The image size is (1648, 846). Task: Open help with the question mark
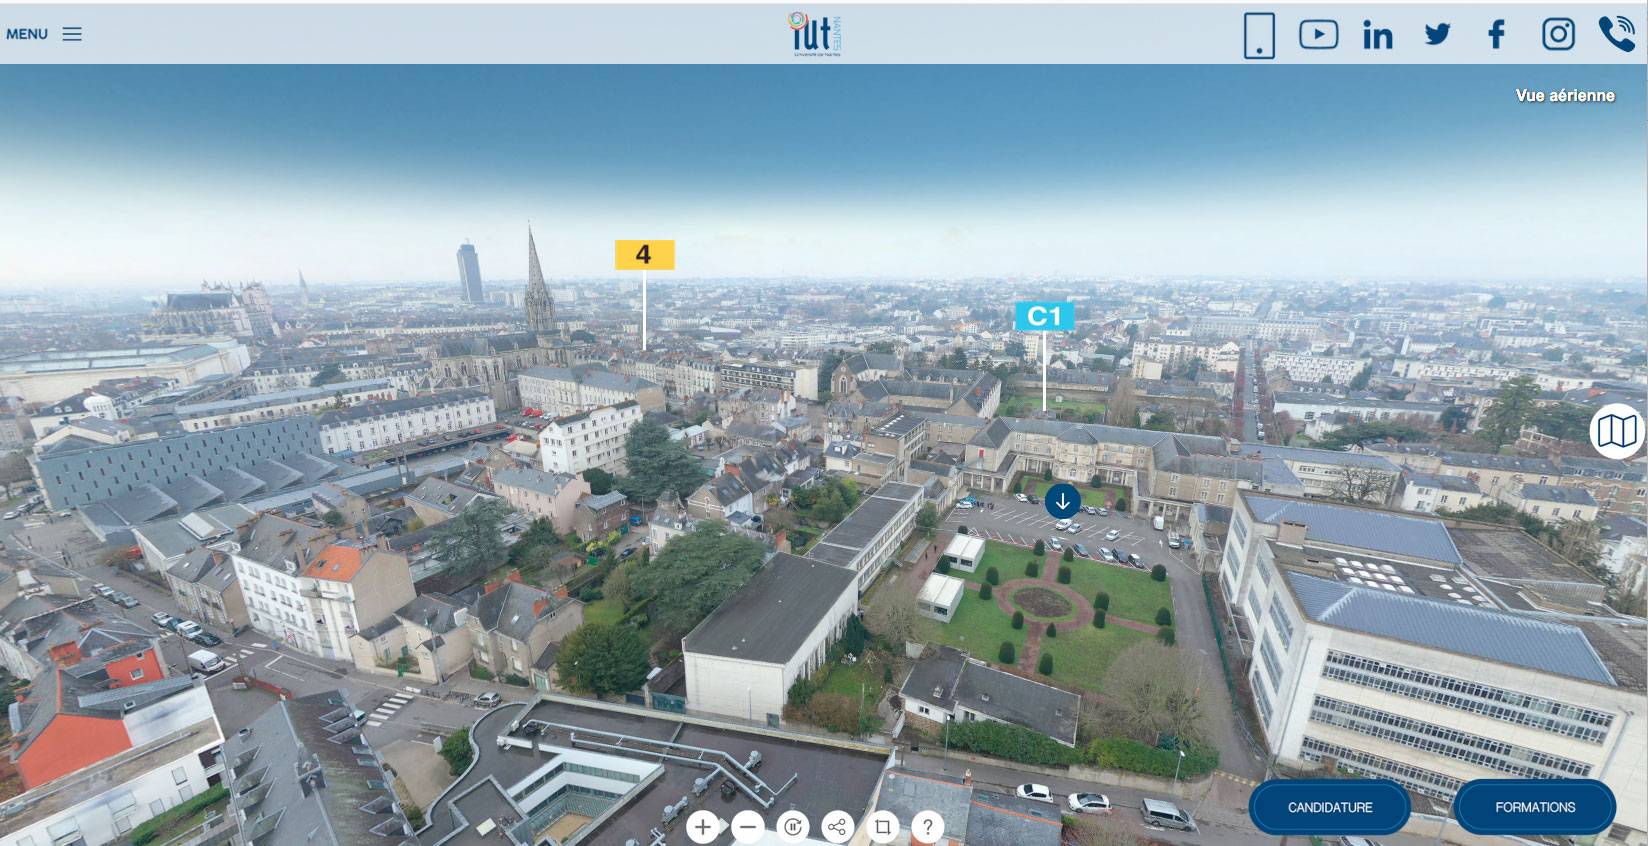coord(927,827)
